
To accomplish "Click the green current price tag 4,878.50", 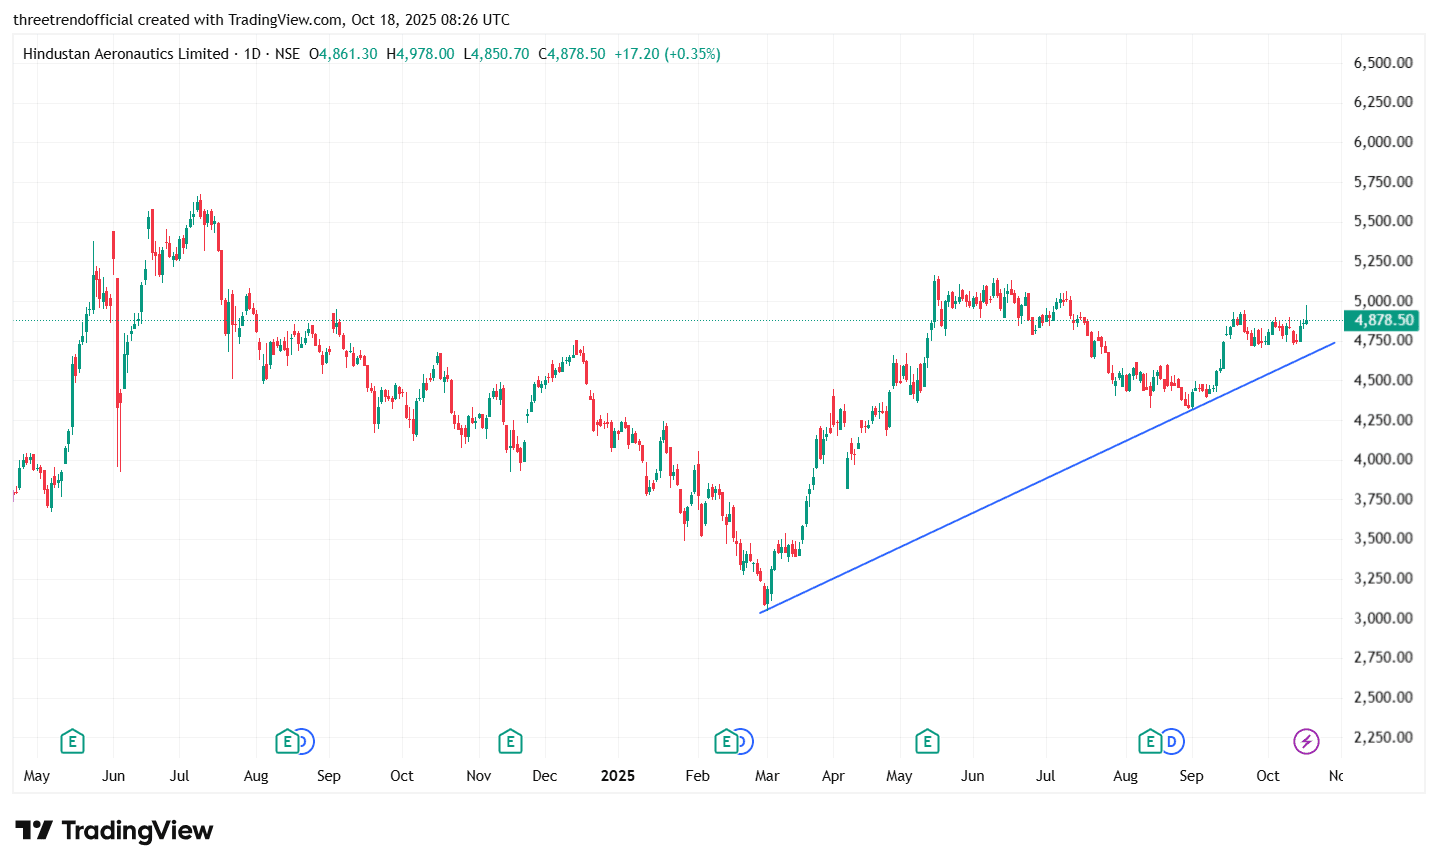I will pyautogui.click(x=1382, y=320).
